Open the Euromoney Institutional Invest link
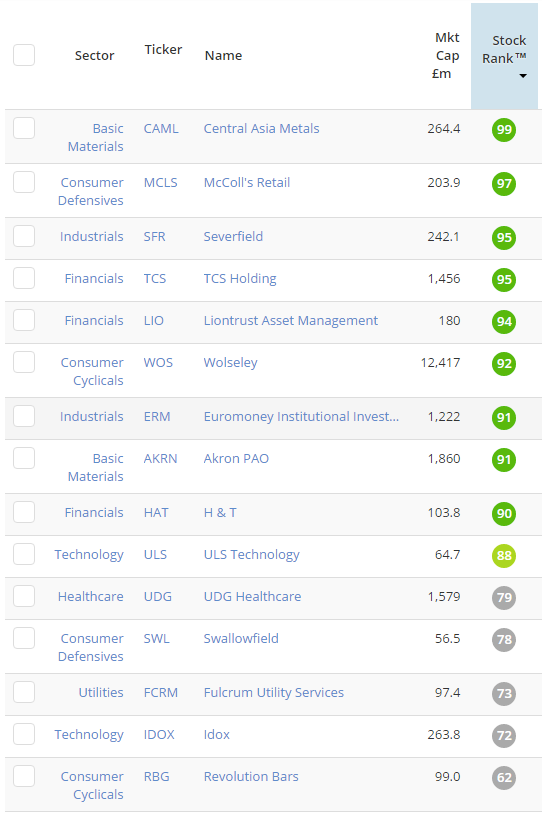 (301, 417)
